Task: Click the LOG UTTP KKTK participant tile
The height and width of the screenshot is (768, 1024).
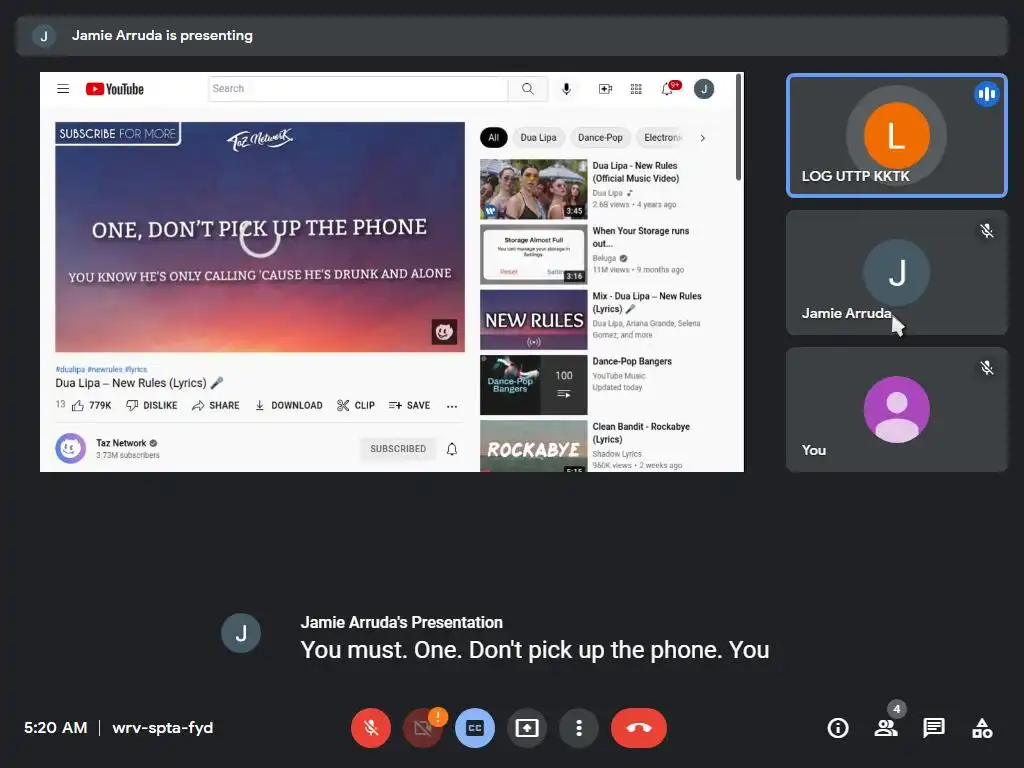Action: (897, 135)
